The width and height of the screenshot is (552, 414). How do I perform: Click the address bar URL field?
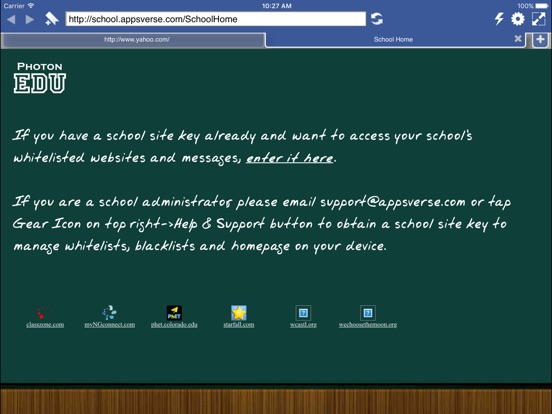[x=215, y=19]
